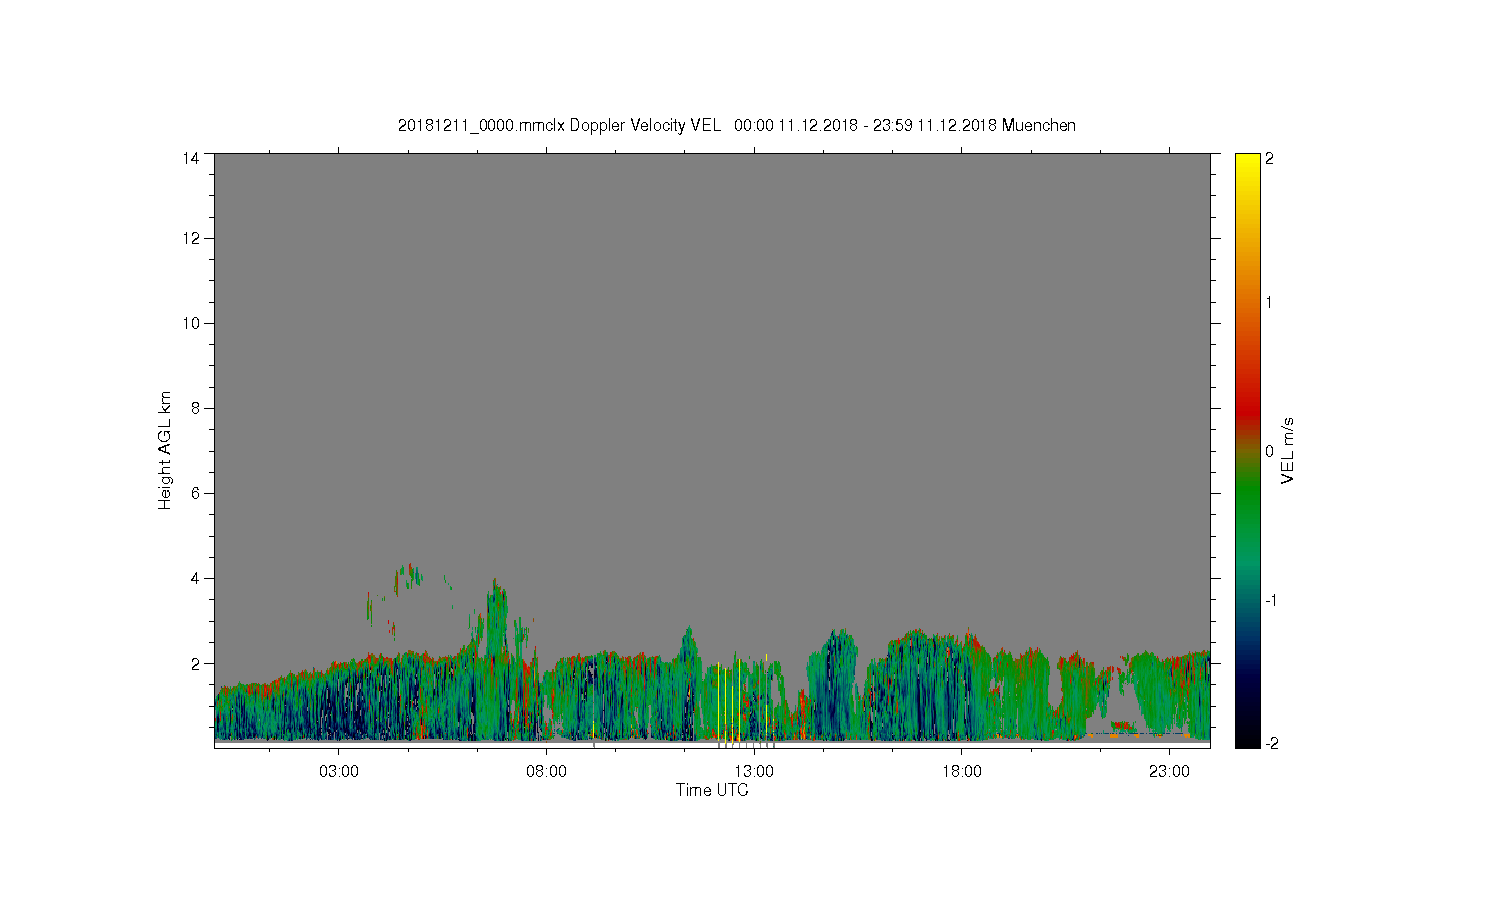Click the colorbar label 1
The image size is (1500, 900).
tap(1269, 302)
